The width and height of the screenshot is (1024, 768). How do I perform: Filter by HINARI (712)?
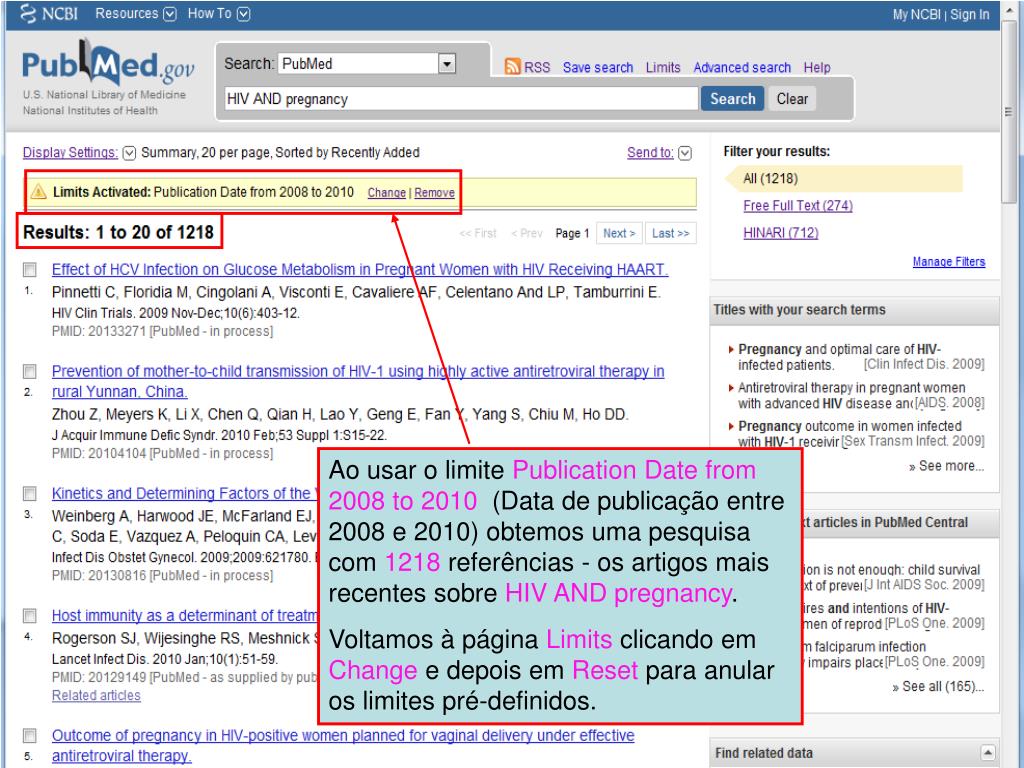pyautogui.click(x=780, y=233)
